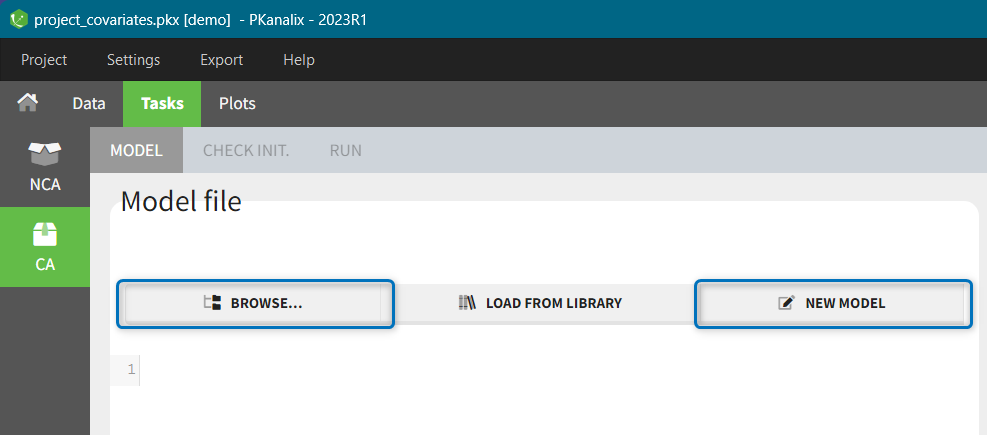Open the Export menu
987x435 pixels.
(221, 60)
